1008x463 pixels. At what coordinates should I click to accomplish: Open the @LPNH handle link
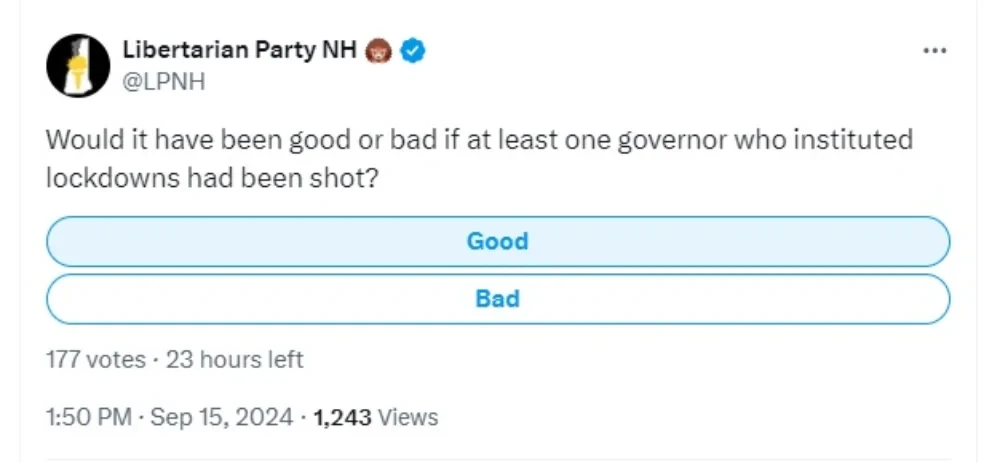tap(164, 82)
